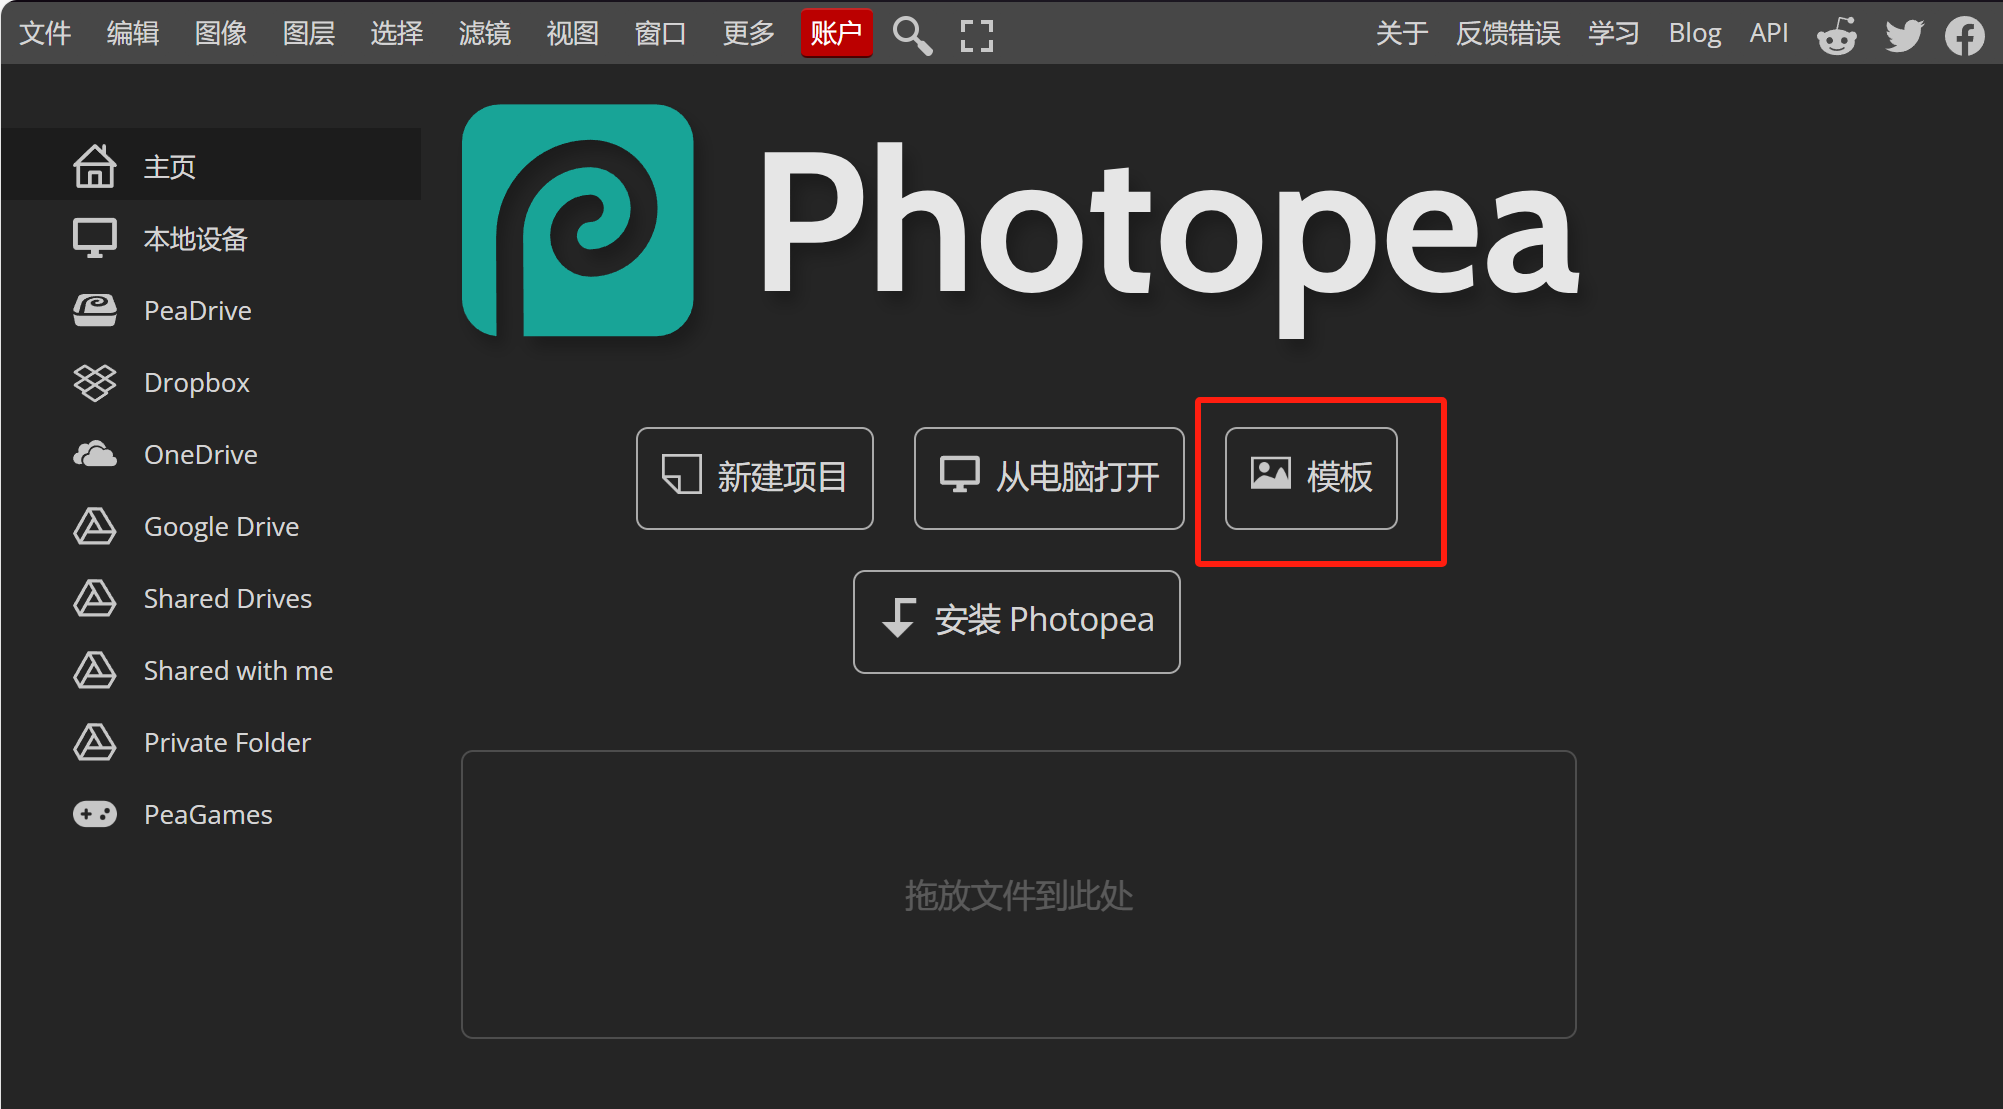
Task: Click the Photopea logo icon
Action: tap(577, 222)
